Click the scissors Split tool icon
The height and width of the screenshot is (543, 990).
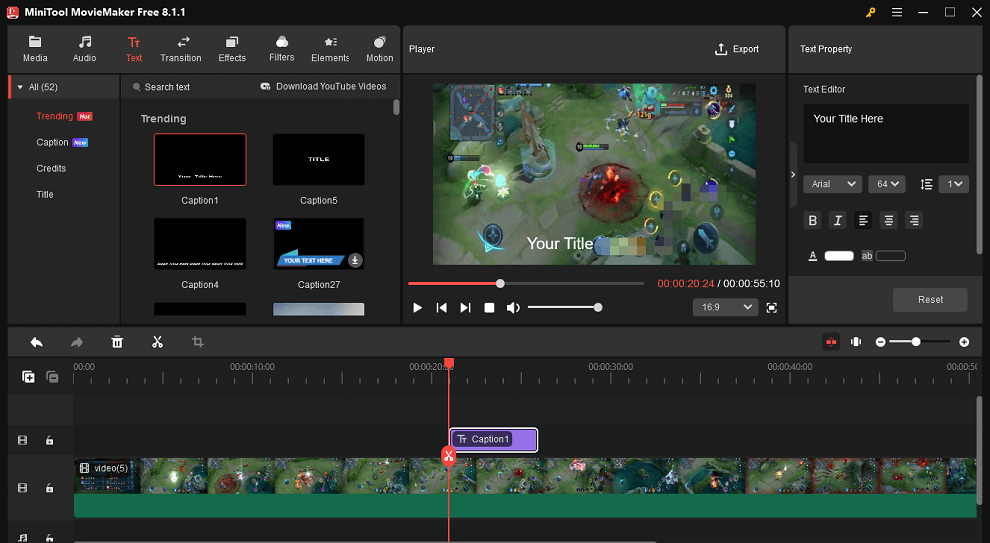[157, 342]
